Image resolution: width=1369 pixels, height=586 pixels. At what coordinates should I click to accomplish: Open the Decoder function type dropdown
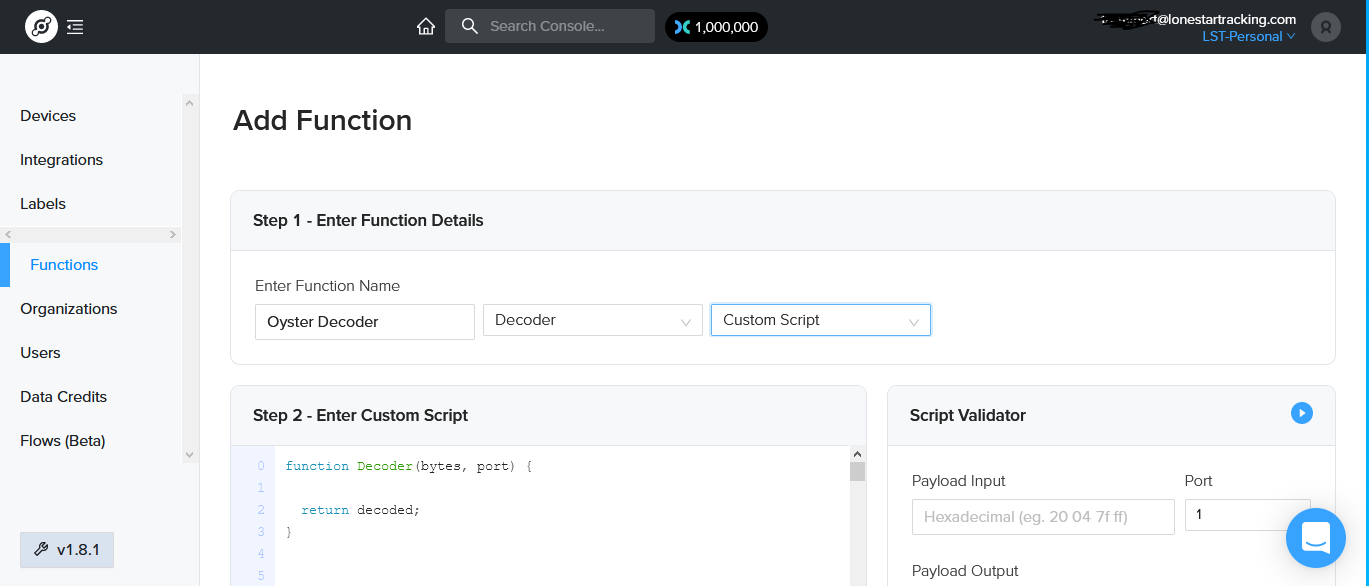click(592, 321)
